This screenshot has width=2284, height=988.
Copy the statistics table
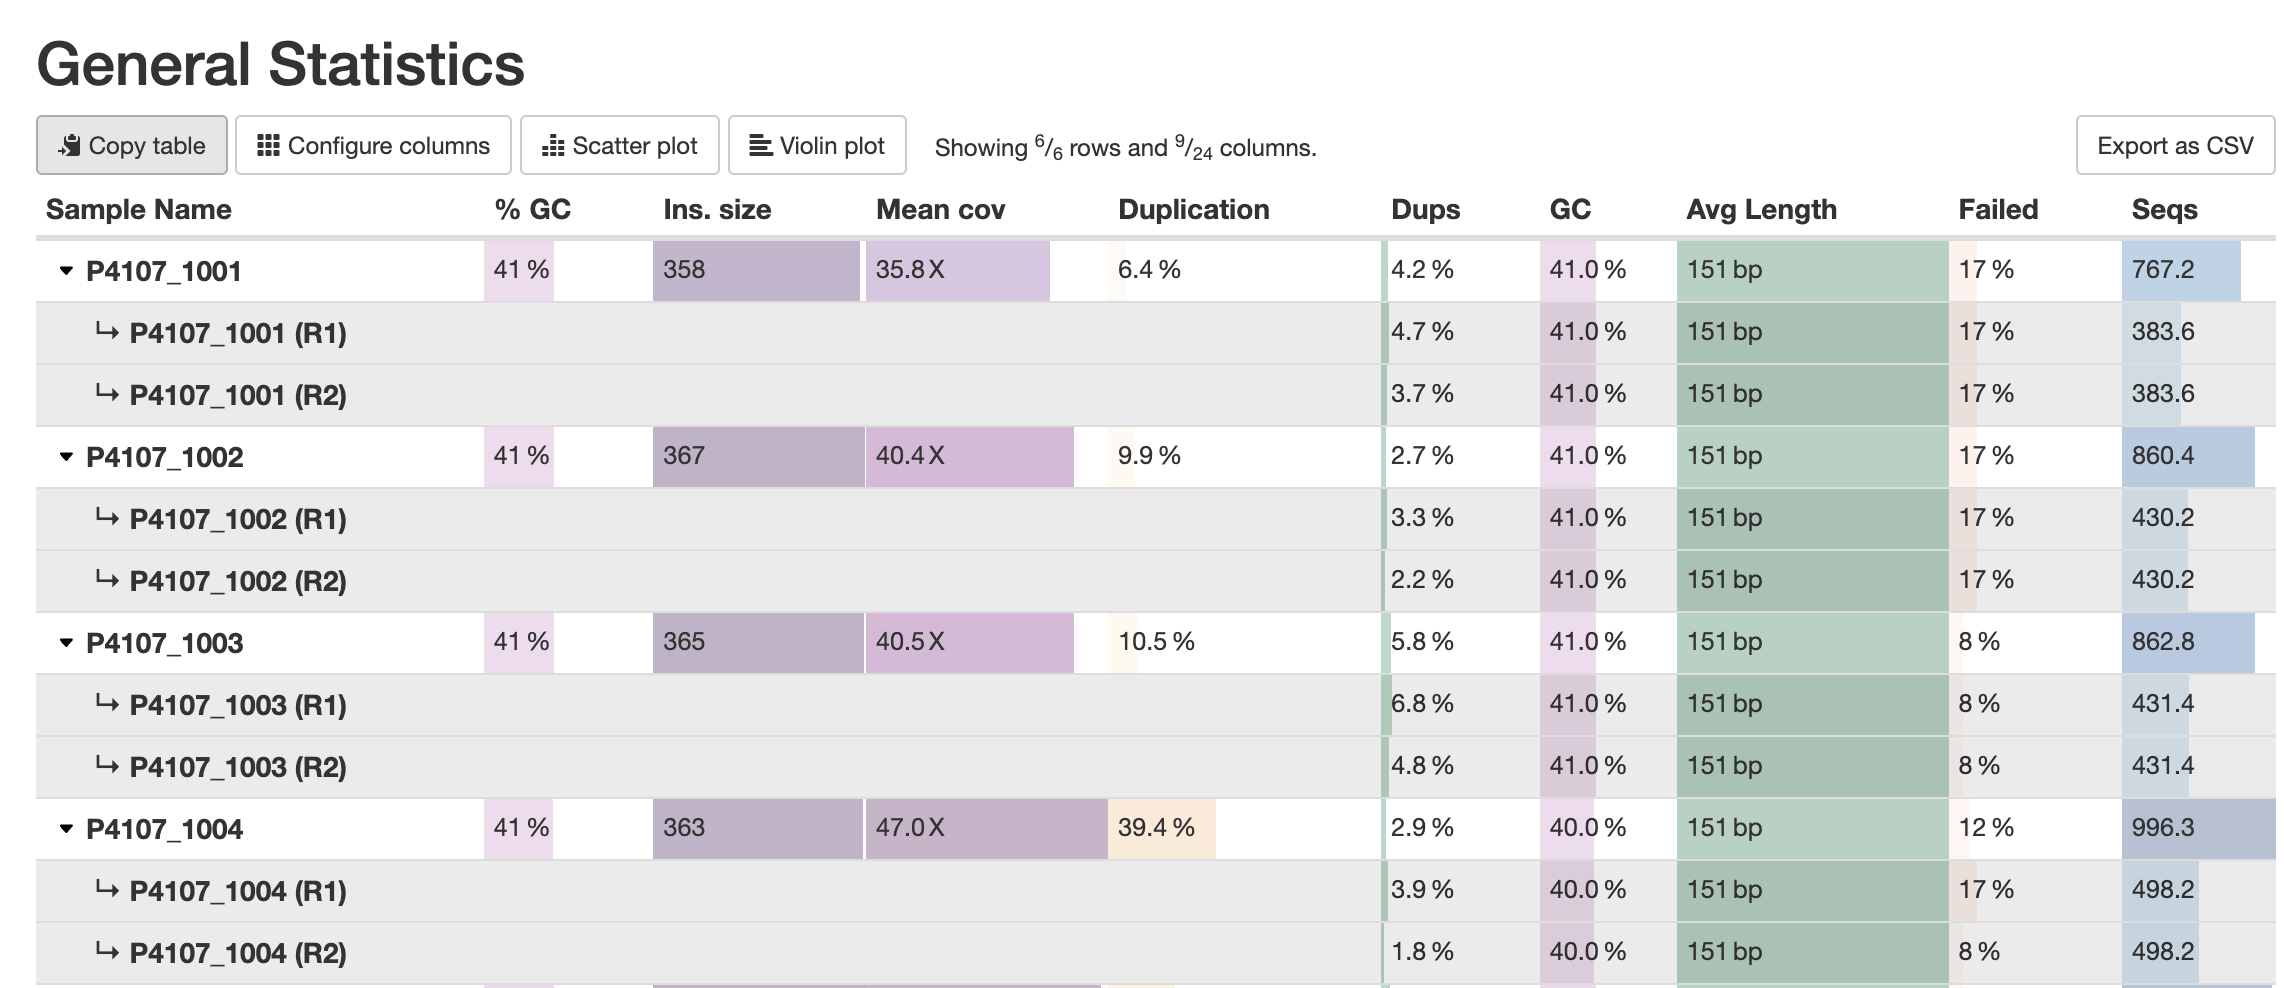(130, 145)
